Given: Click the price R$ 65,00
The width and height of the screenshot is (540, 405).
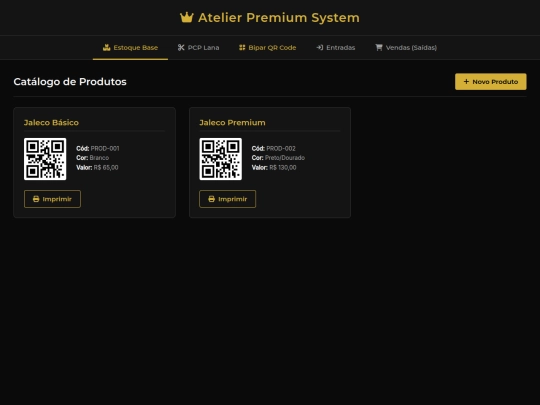Looking at the screenshot, I should (106, 167).
